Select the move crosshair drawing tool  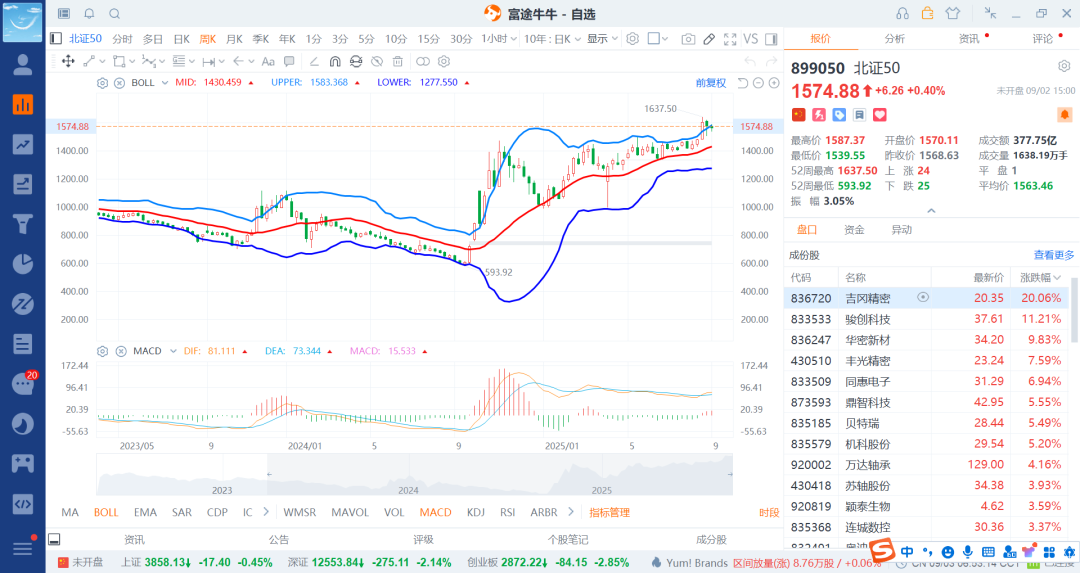[68, 61]
